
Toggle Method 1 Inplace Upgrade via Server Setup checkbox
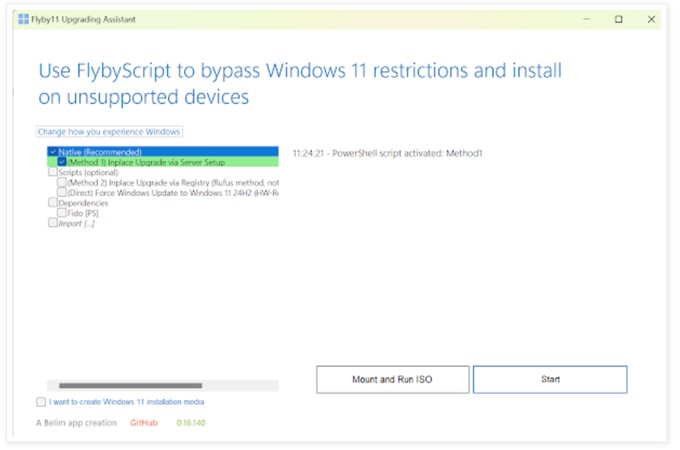62,162
